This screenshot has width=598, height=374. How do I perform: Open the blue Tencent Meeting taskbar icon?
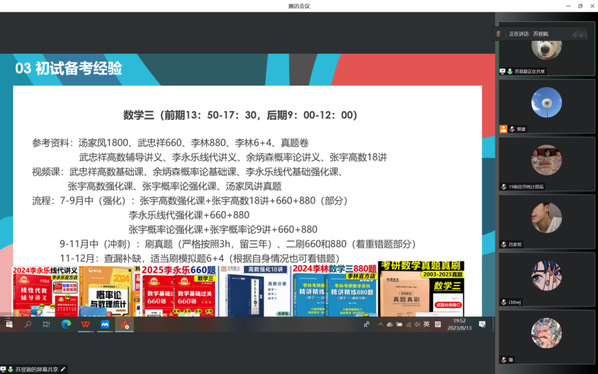(x=104, y=324)
